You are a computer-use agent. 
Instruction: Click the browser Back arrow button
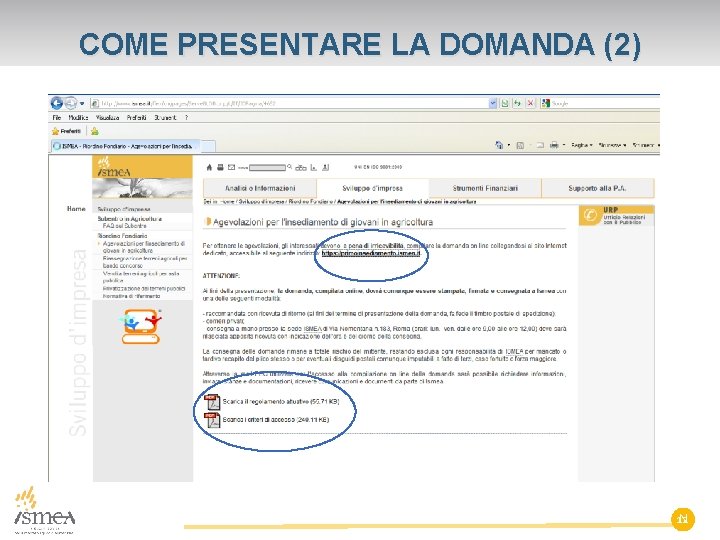(56, 103)
